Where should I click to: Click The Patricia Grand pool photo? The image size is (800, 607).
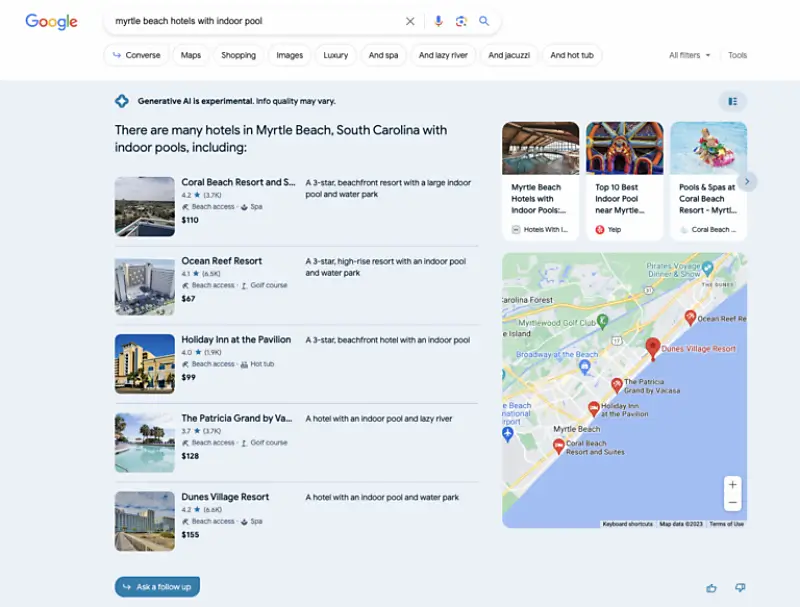coord(144,442)
